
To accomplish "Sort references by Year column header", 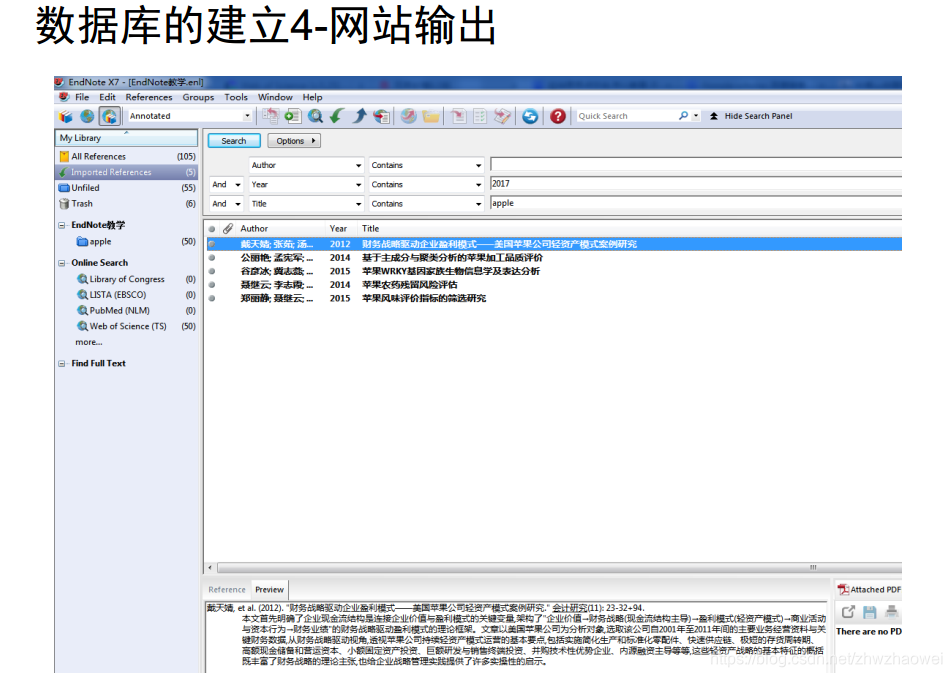I will 338,228.
